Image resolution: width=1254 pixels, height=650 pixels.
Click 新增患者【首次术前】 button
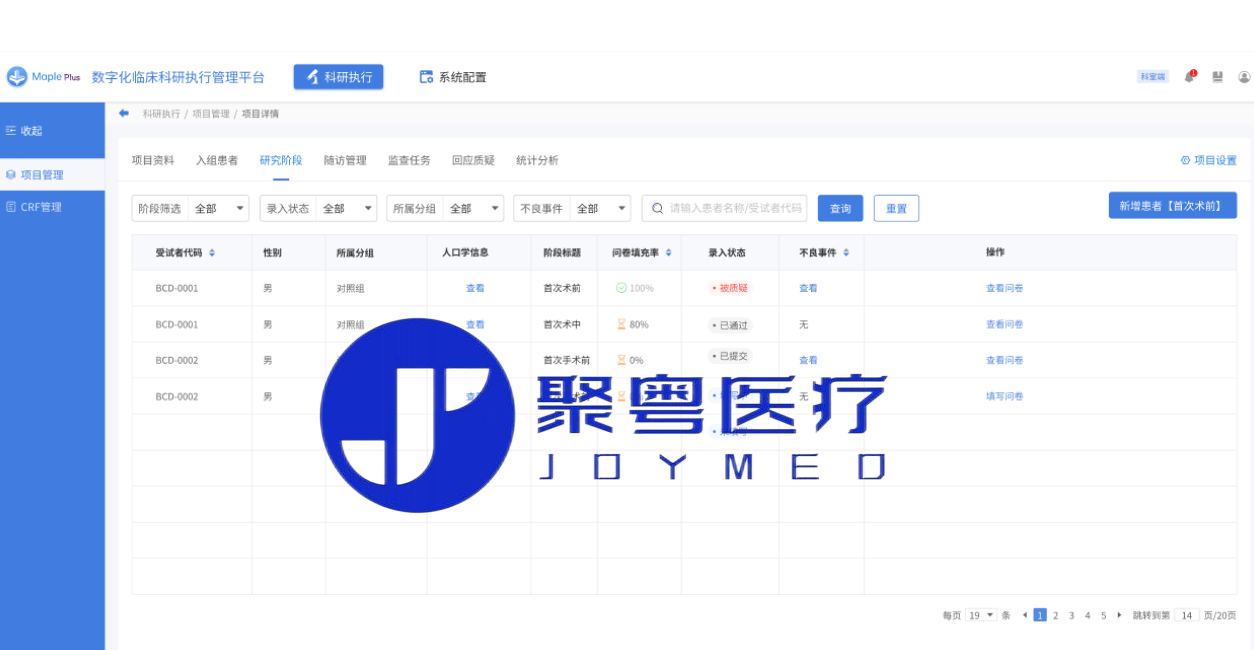(1172, 205)
